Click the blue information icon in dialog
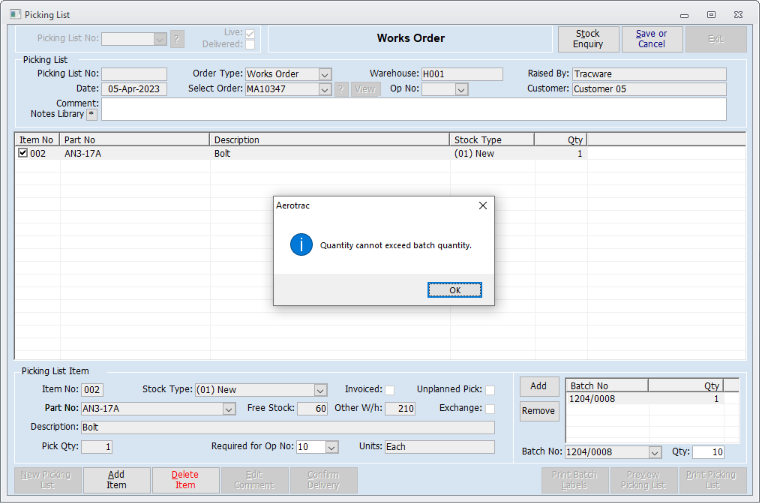 tap(301, 245)
